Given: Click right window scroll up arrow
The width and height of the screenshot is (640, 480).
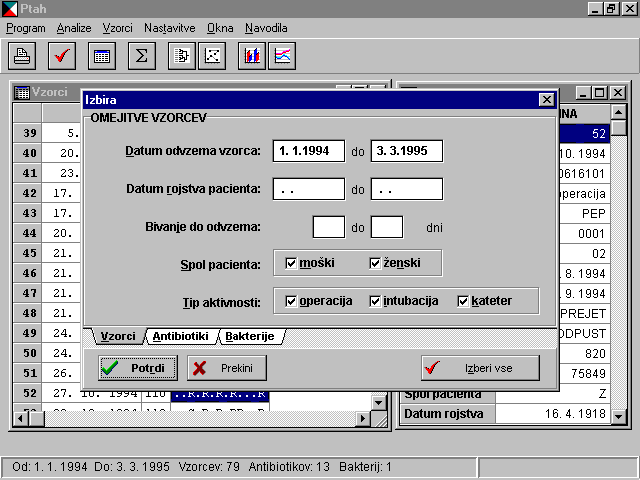Looking at the screenshot, I should 619,112.
